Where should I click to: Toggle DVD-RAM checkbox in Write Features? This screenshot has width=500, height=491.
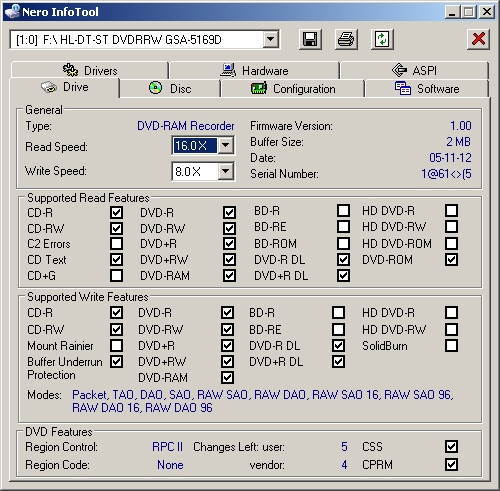227,377
